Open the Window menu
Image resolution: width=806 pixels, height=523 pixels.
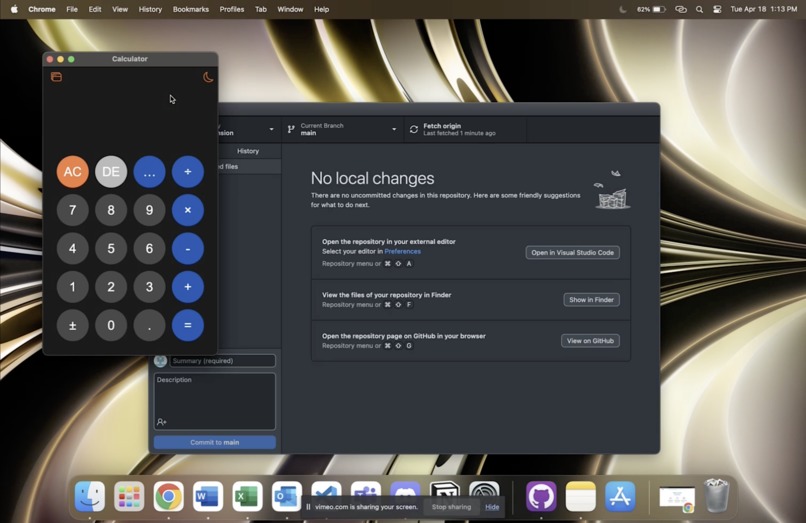pyautogui.click(x=290, y=9)
